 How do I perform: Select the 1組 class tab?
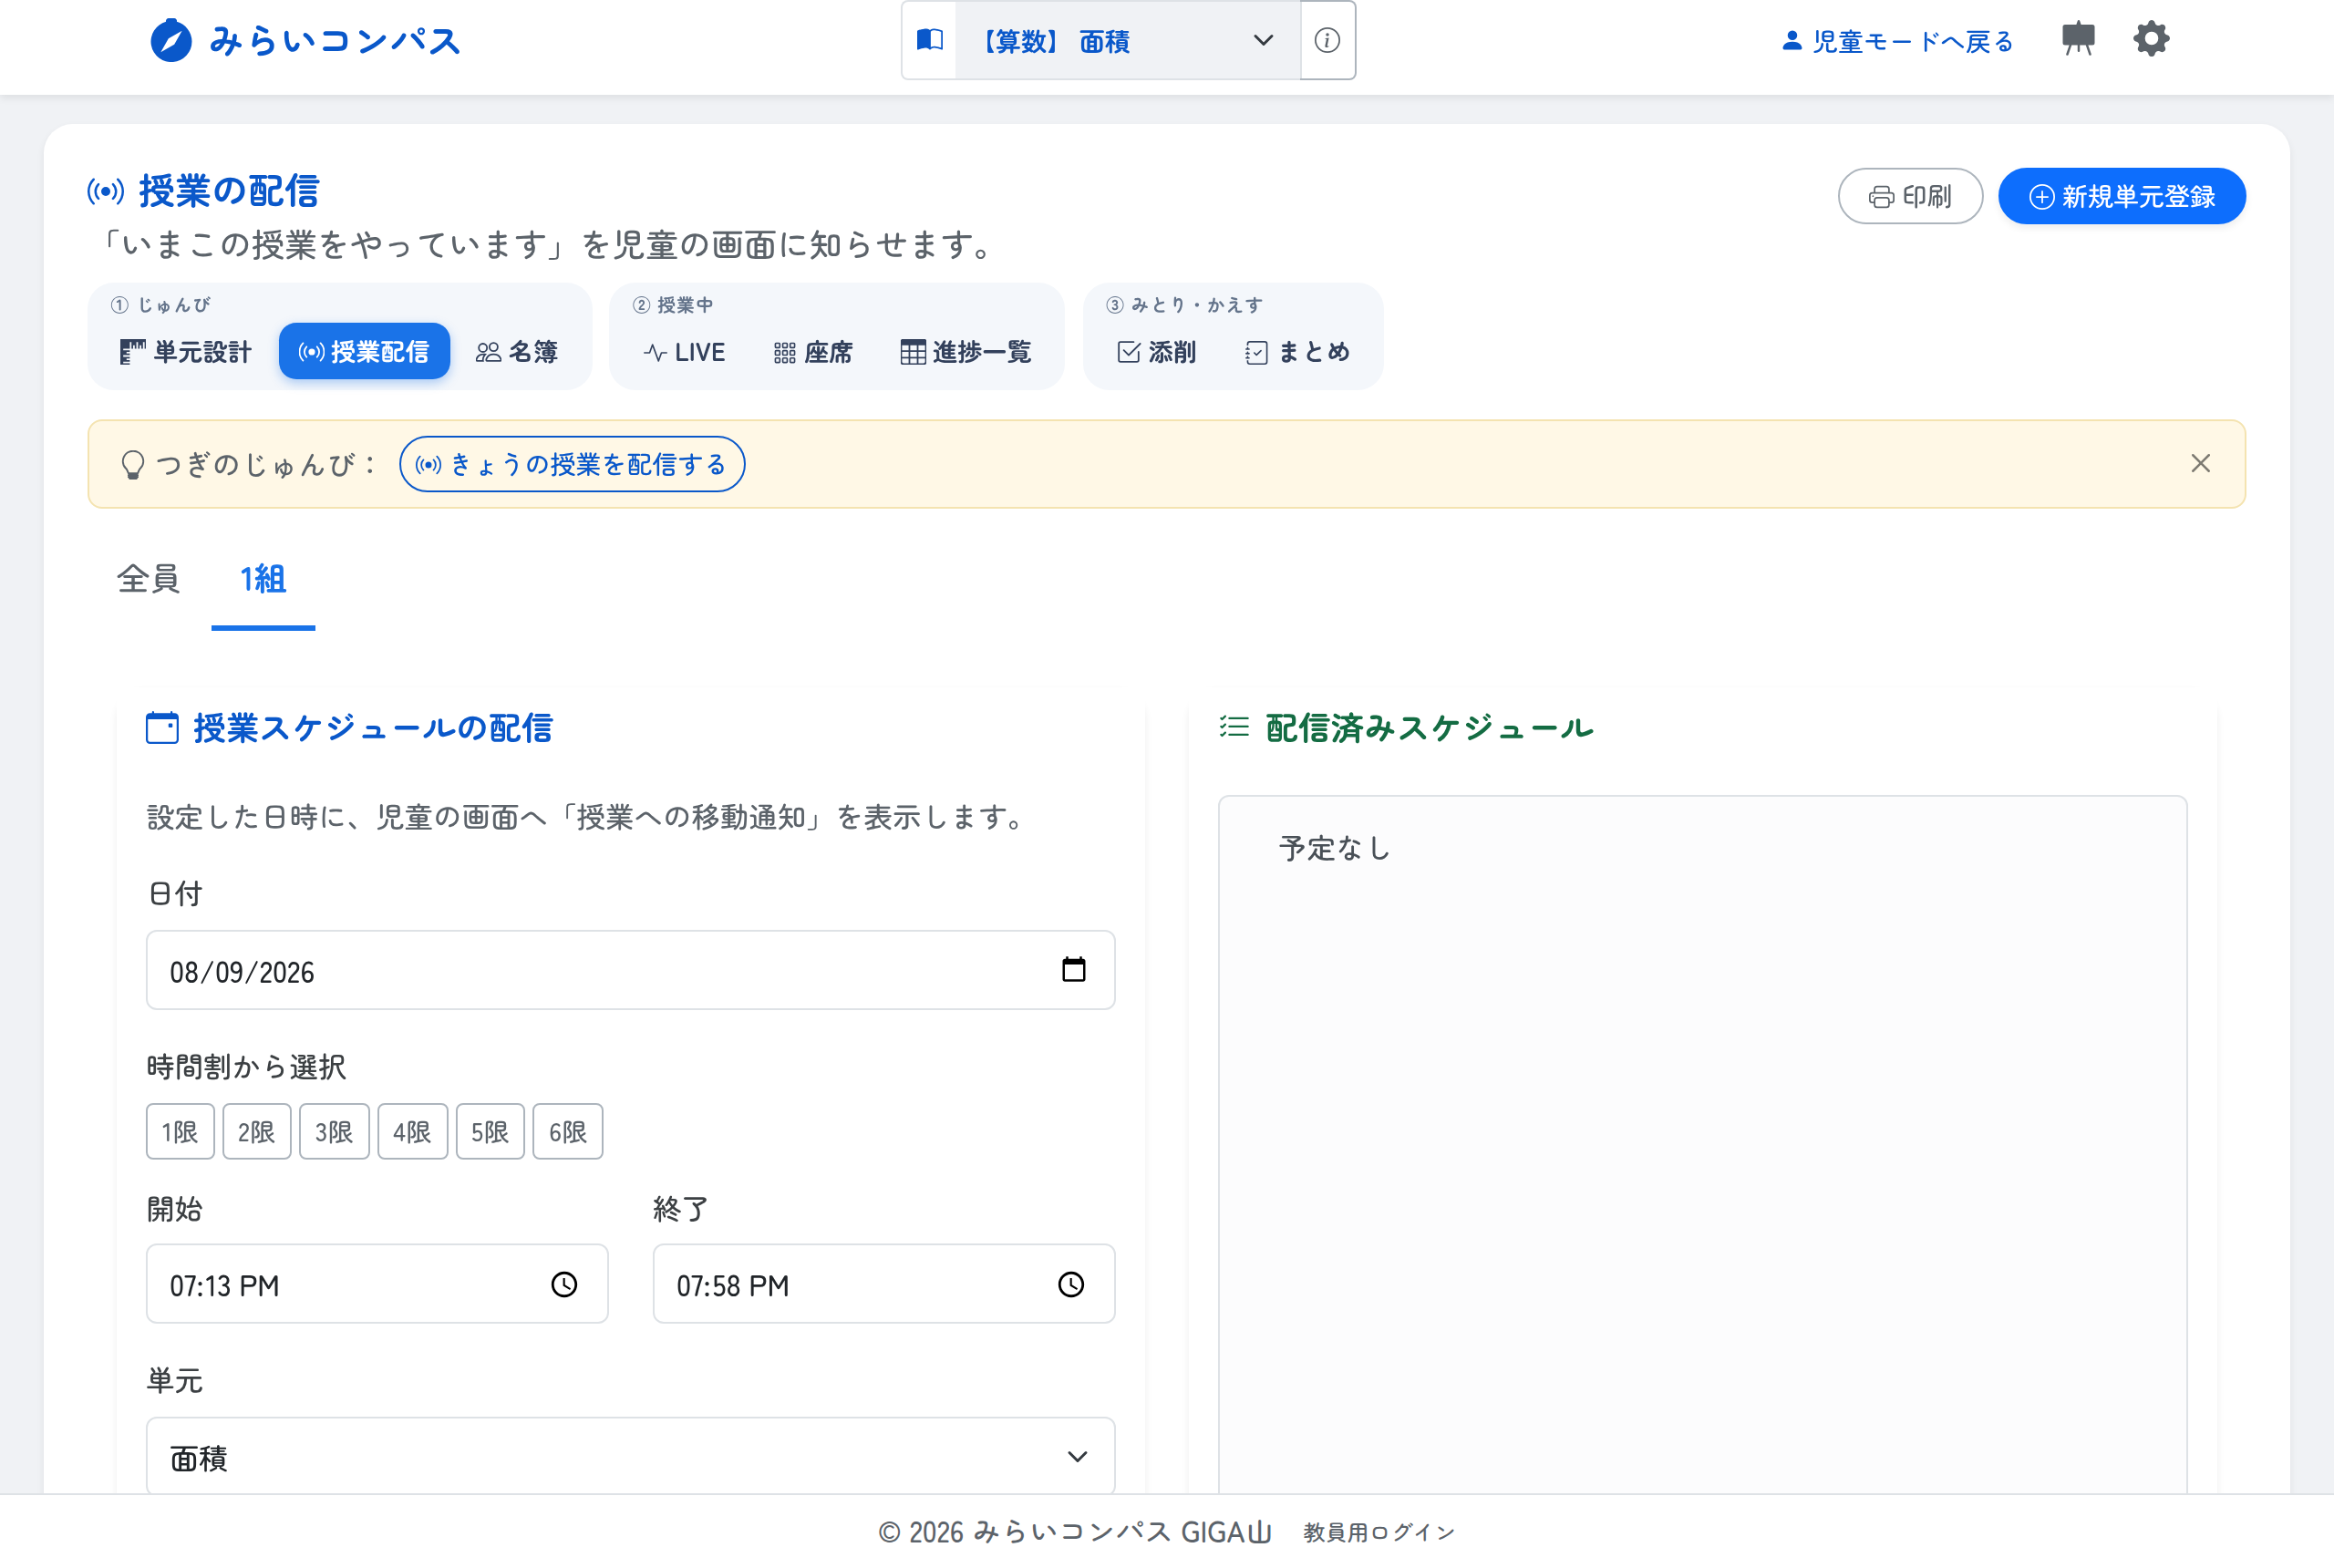coord(263,579)
